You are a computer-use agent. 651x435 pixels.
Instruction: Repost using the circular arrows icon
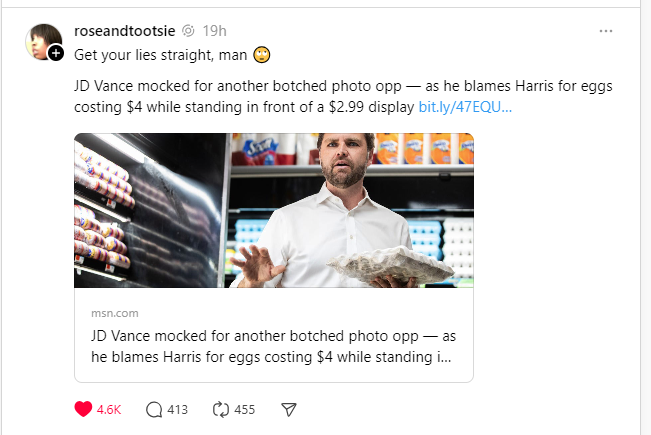[x=221, y=409]
